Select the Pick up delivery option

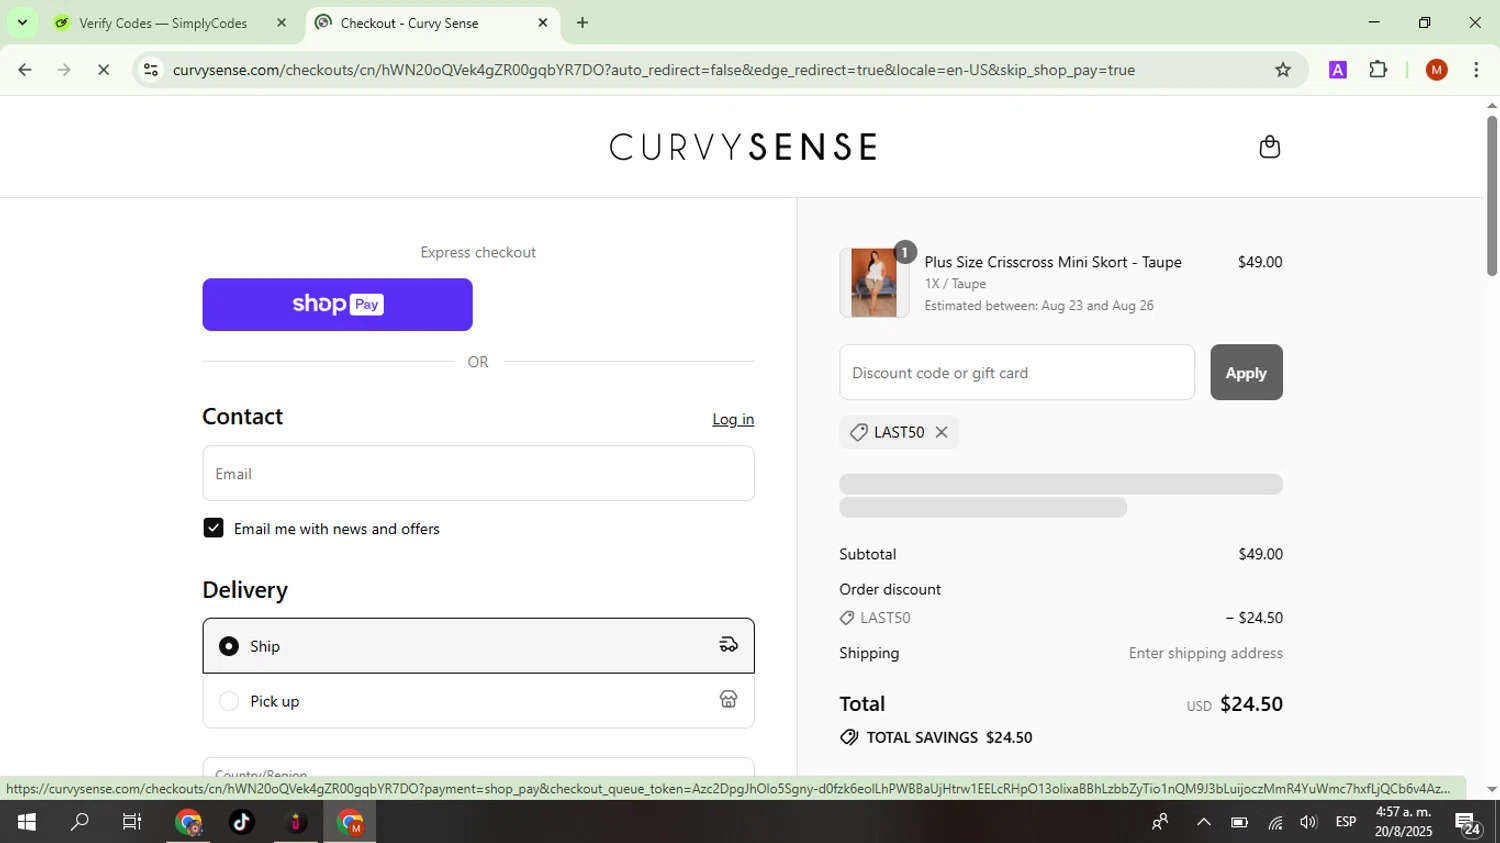[x=478, y=701]
